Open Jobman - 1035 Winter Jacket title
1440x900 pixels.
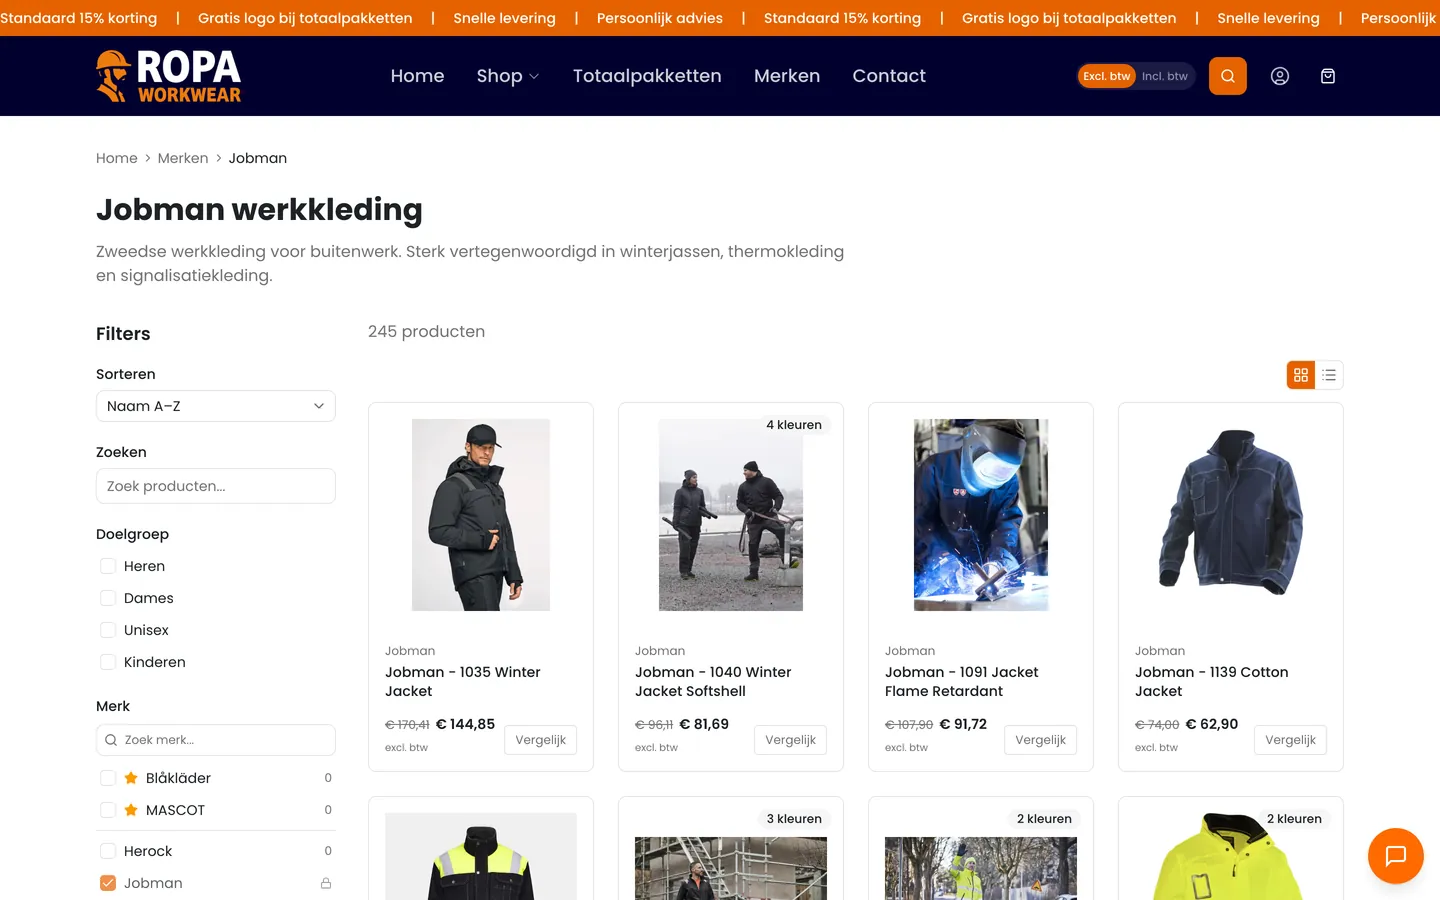[463, 682]
